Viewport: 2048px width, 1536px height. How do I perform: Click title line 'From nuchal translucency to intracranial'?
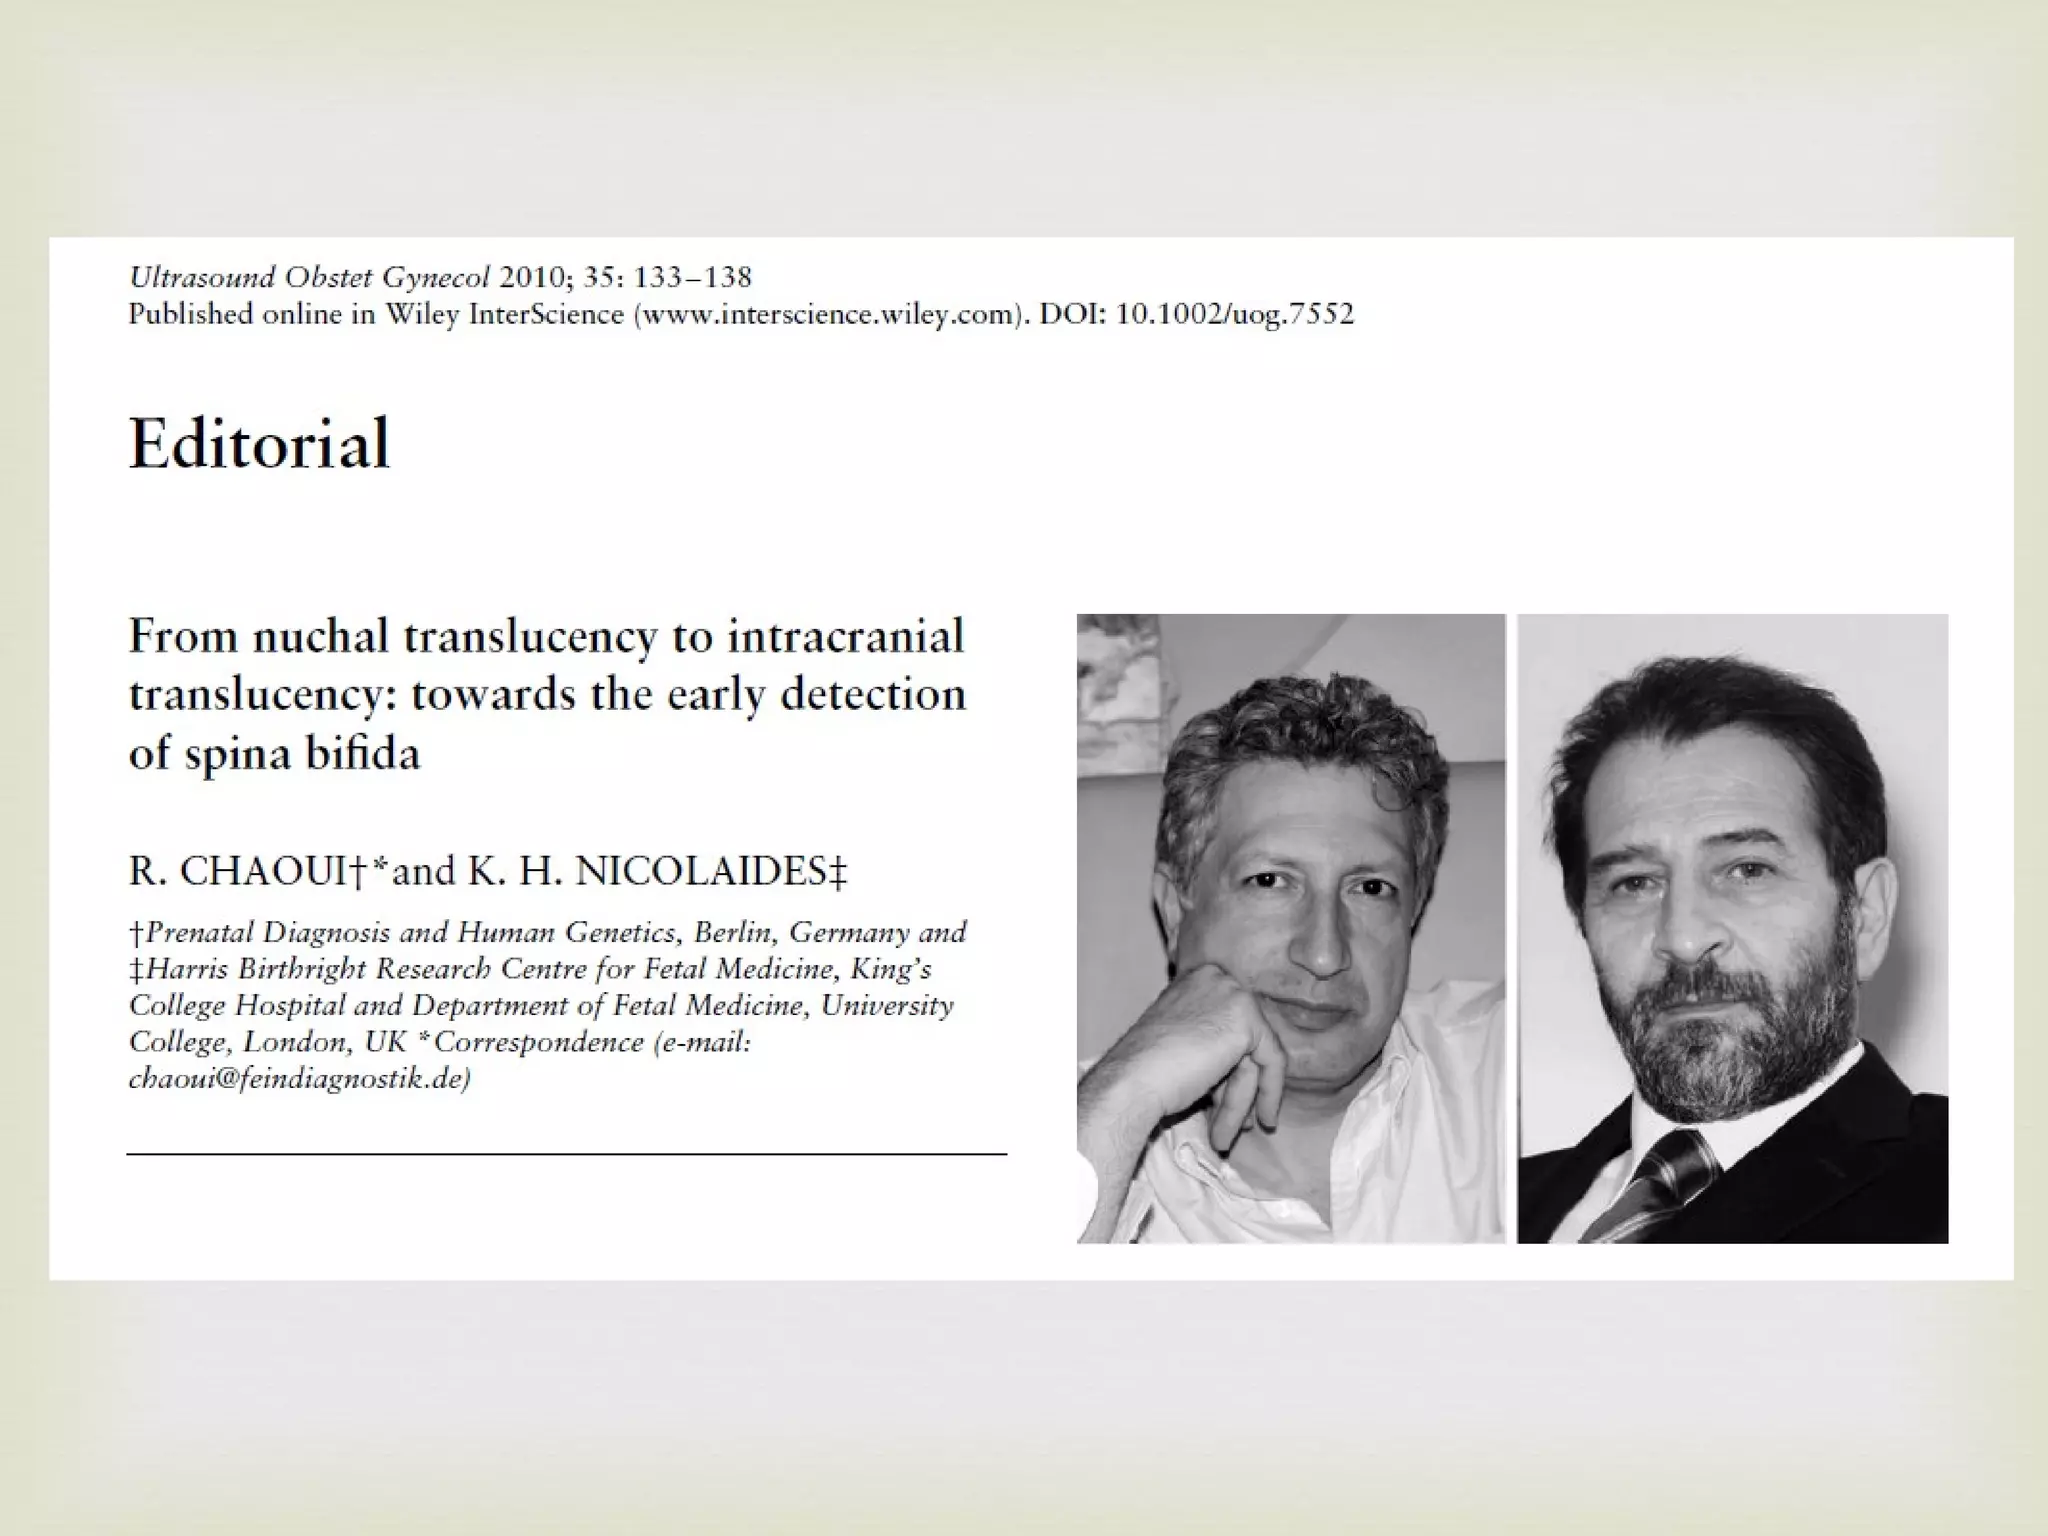pos(546,636)
